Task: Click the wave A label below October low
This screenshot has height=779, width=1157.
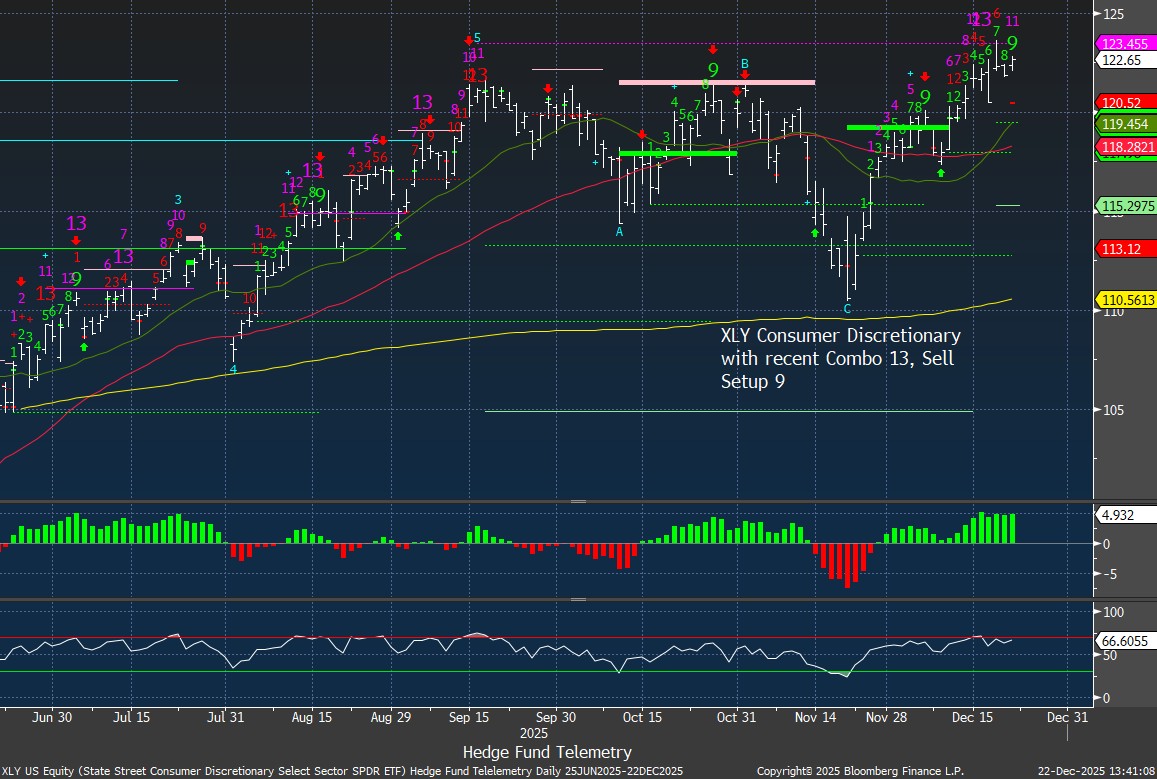Action: [619, 231]
